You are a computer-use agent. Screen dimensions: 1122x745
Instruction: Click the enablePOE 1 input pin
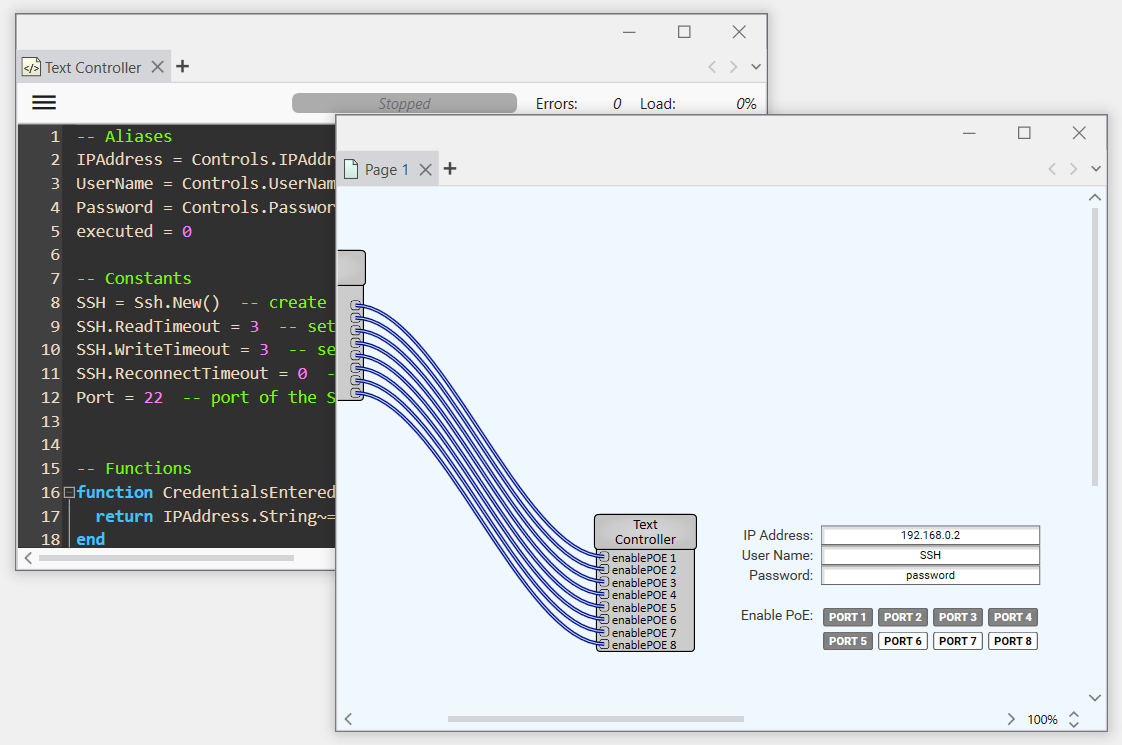[x=604, y=557]
